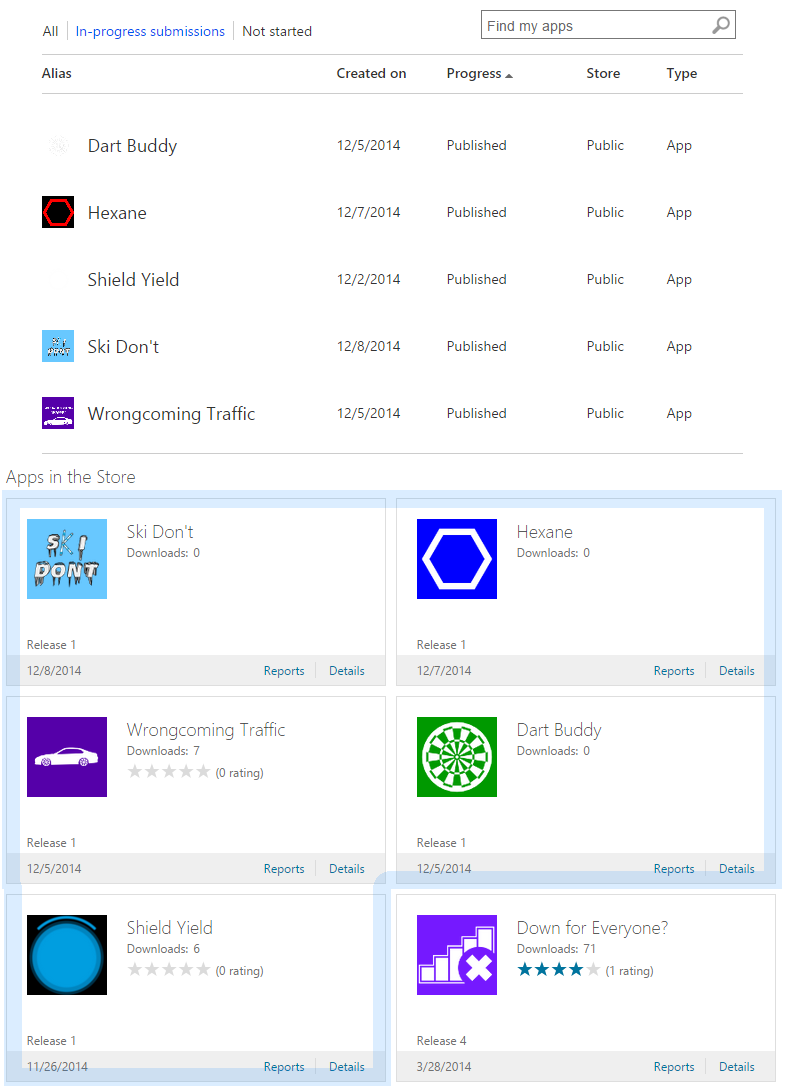This screenshot has width=795, height=1089.
Task: Open Details for Wrongcoming Traffic card
Action: [346, 869]
